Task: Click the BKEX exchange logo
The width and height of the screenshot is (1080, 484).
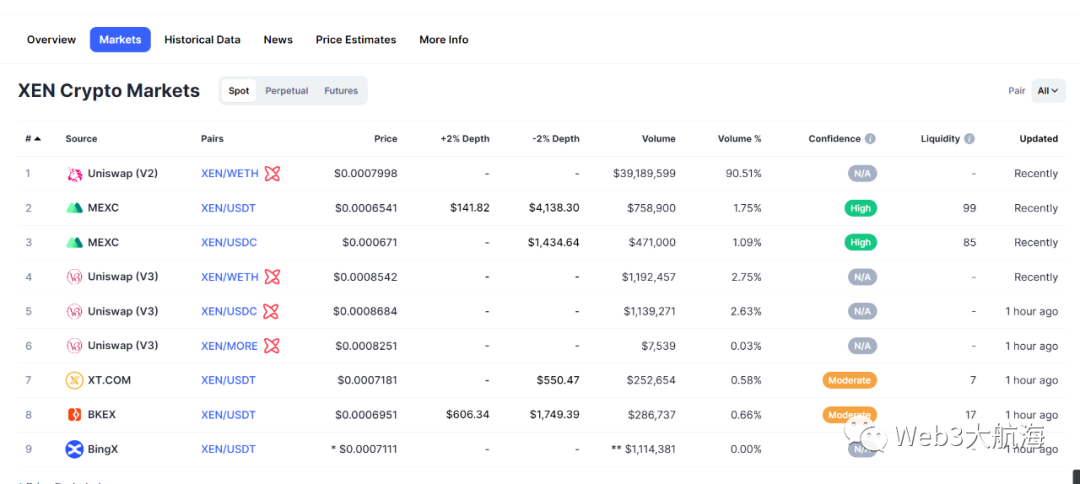Action: [74, 414]
